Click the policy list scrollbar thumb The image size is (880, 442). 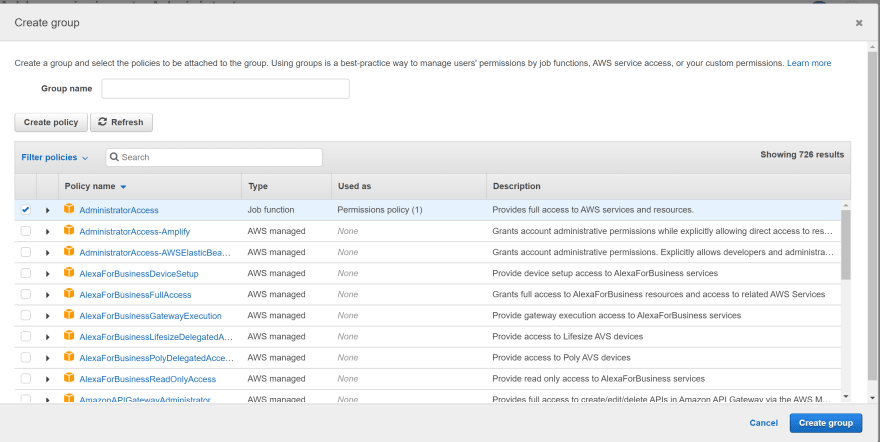(x=846, y=245)
